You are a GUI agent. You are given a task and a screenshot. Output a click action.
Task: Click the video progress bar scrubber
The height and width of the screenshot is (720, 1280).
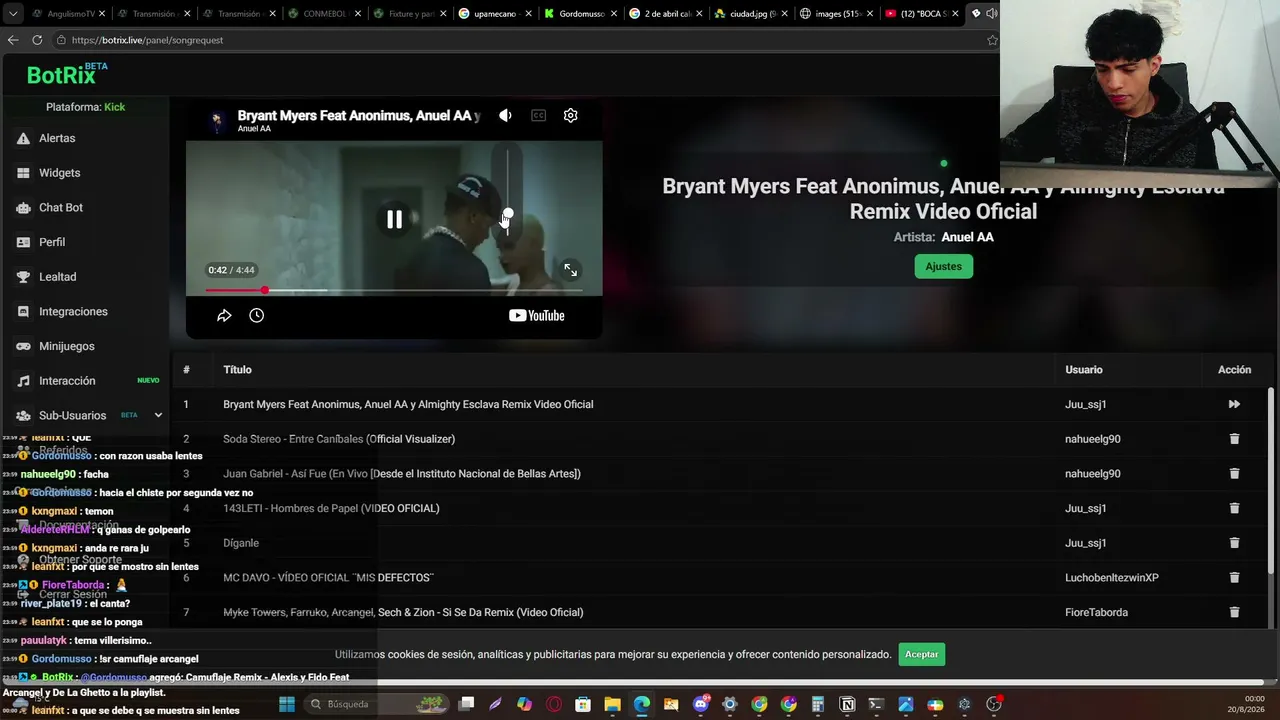coord(264,290)
